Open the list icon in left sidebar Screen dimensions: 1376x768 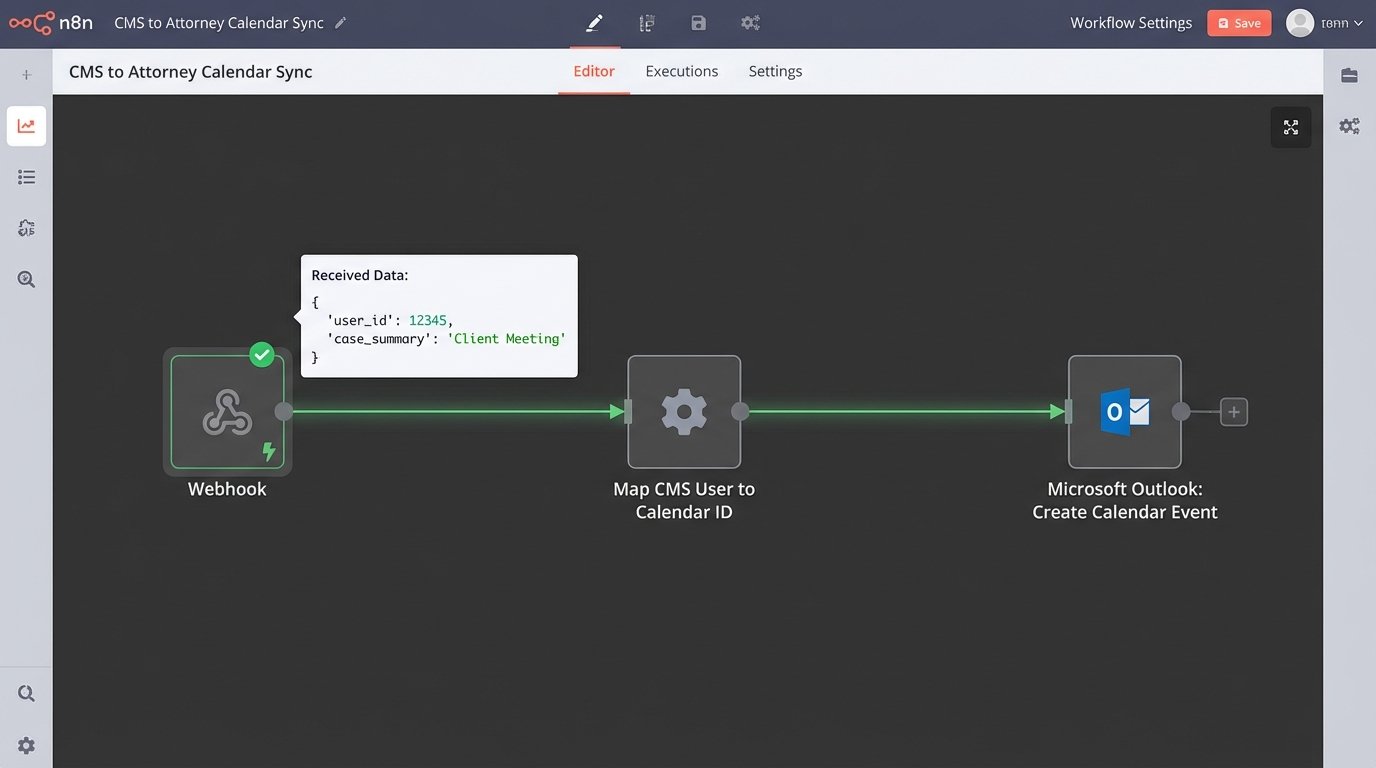(26, 177)
